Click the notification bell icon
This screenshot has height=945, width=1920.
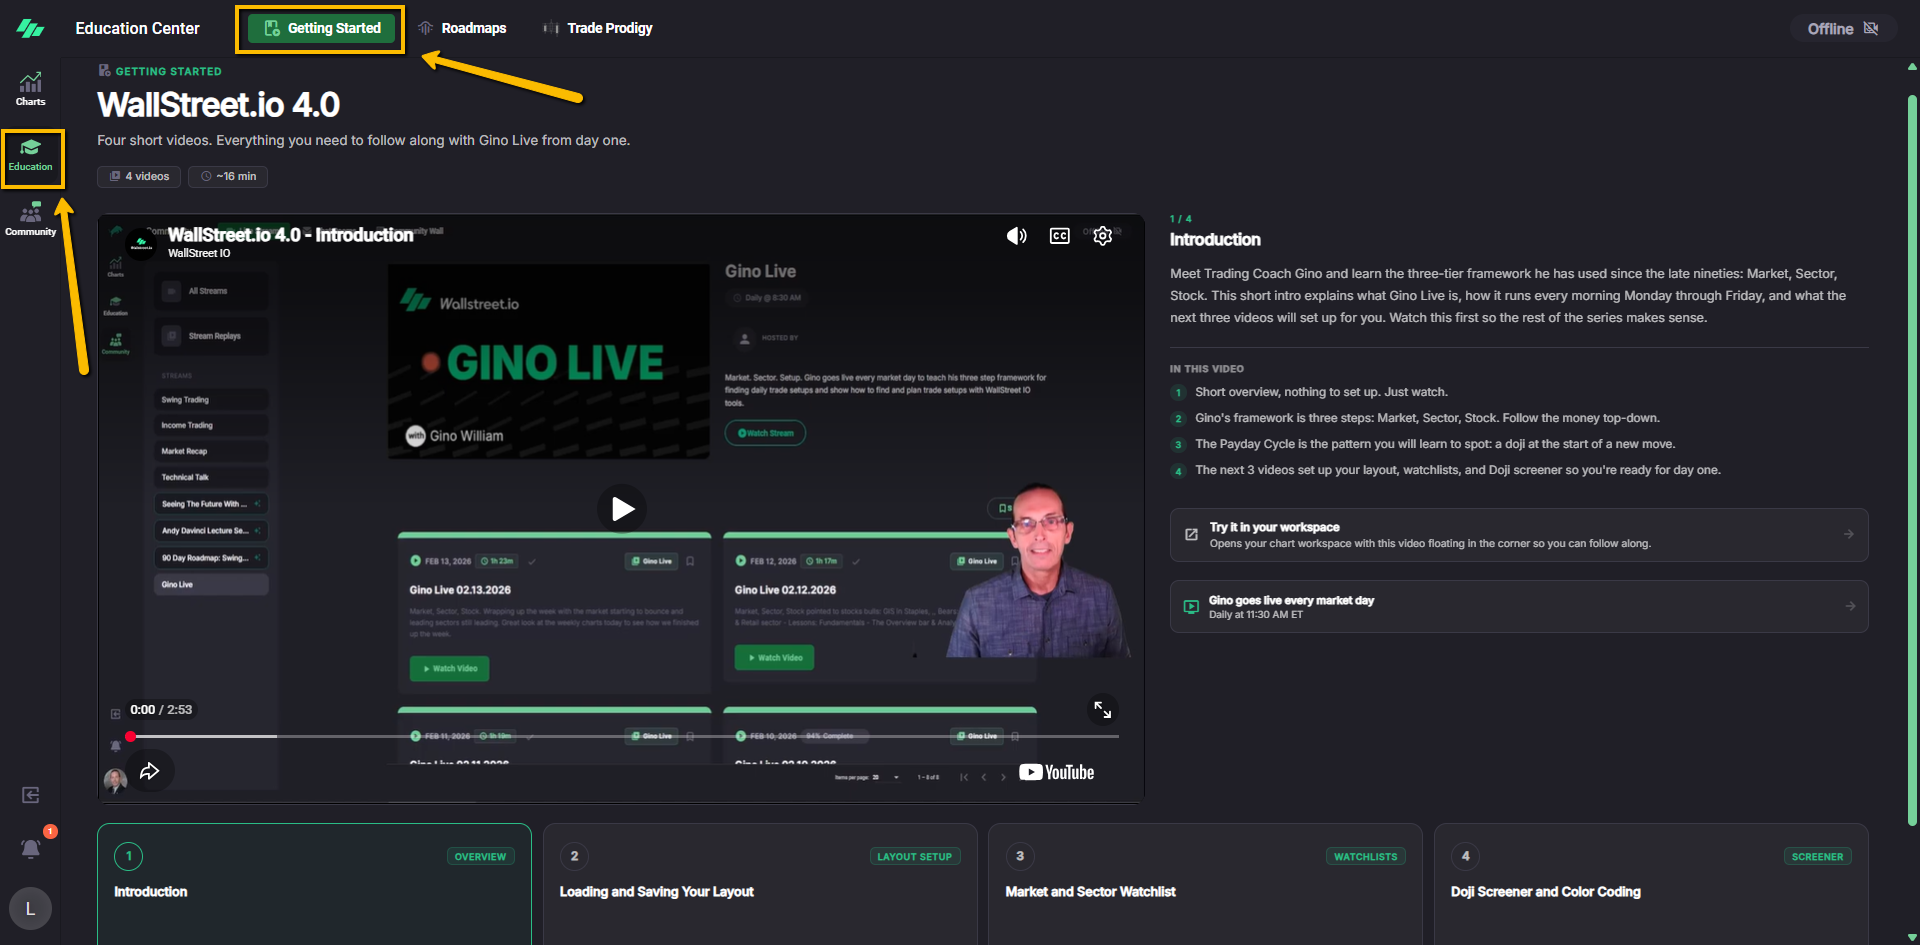31,848
